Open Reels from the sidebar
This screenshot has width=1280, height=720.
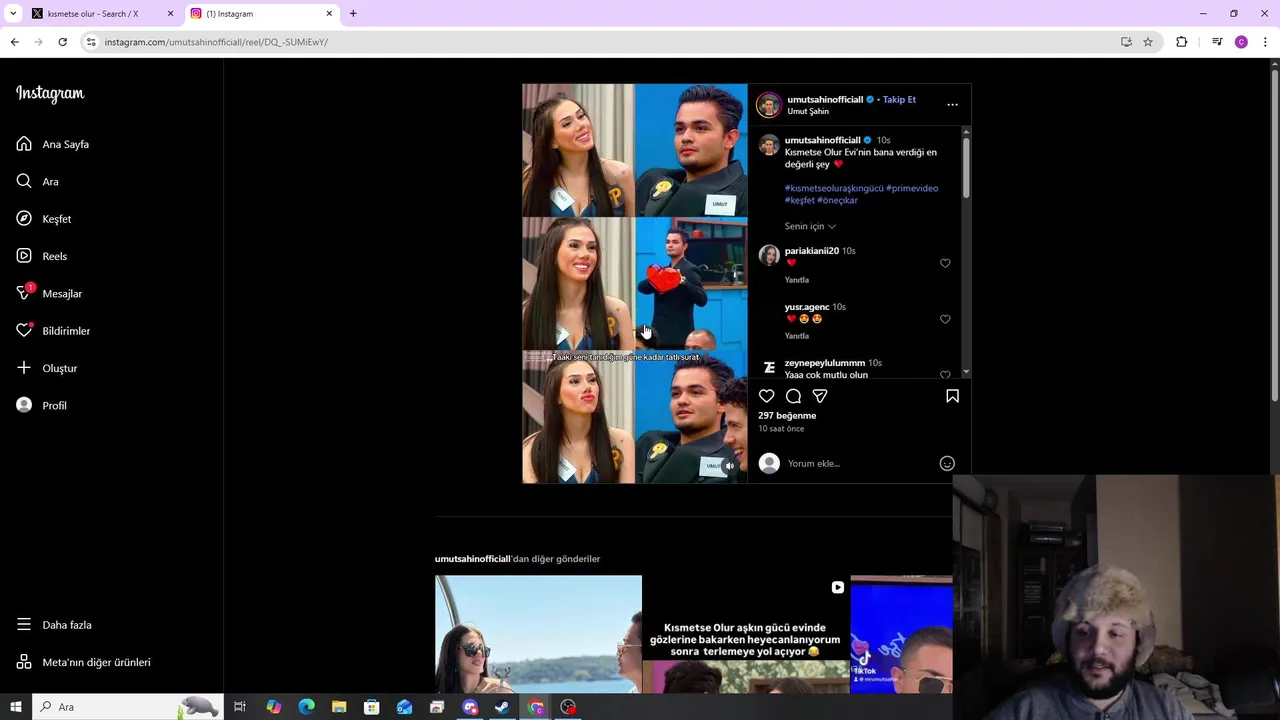42,256
